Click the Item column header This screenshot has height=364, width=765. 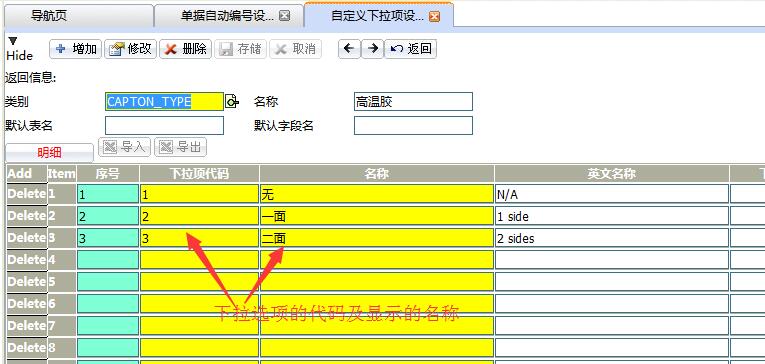[x=61, y=174]
